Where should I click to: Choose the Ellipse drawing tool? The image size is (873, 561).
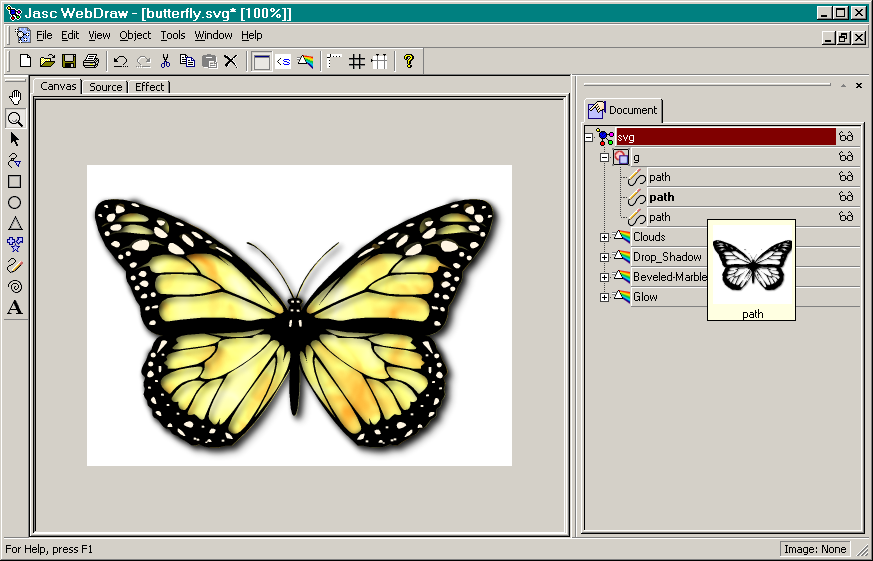15,202
